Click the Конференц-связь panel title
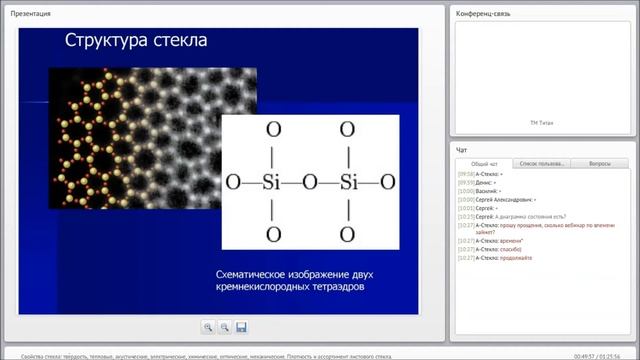The width and height of the screenshot is (640, 360). coord(483,13)
